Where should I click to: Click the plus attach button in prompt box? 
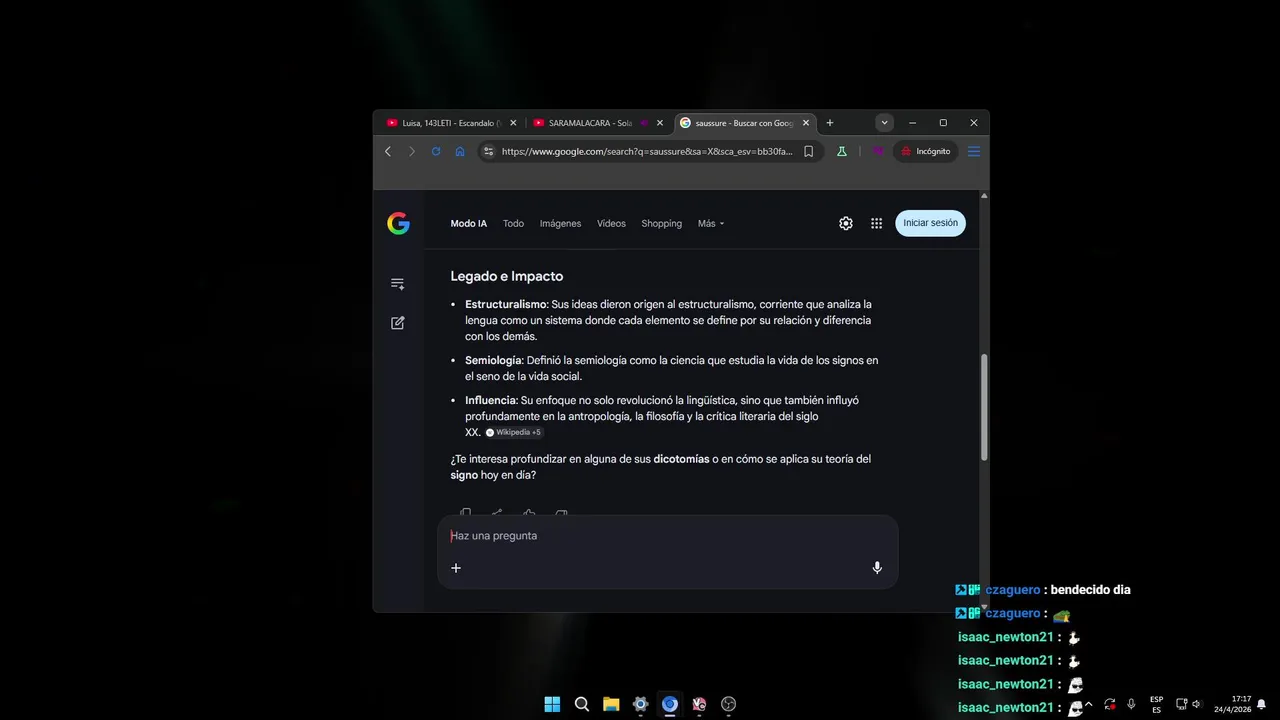(x=456, y=568)
